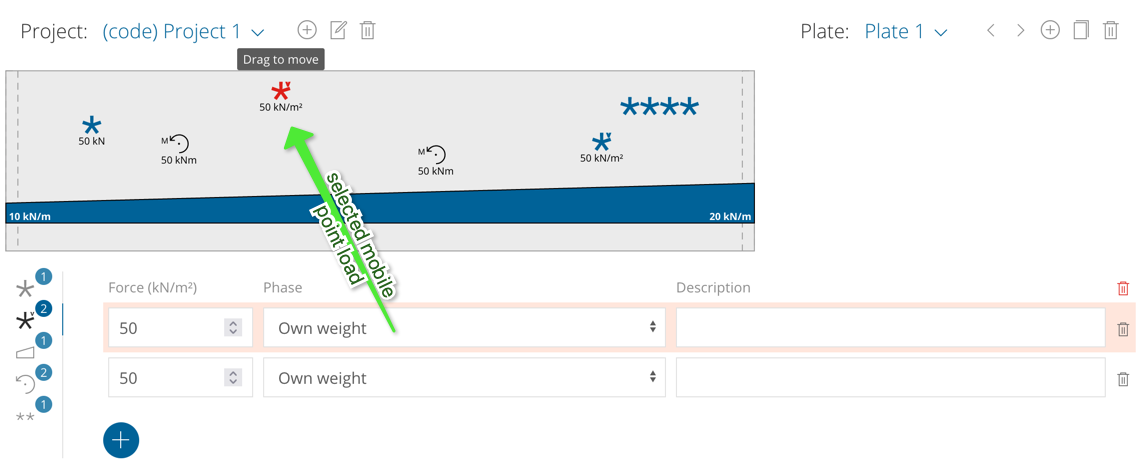Click the first row Description field

(890, 328)
